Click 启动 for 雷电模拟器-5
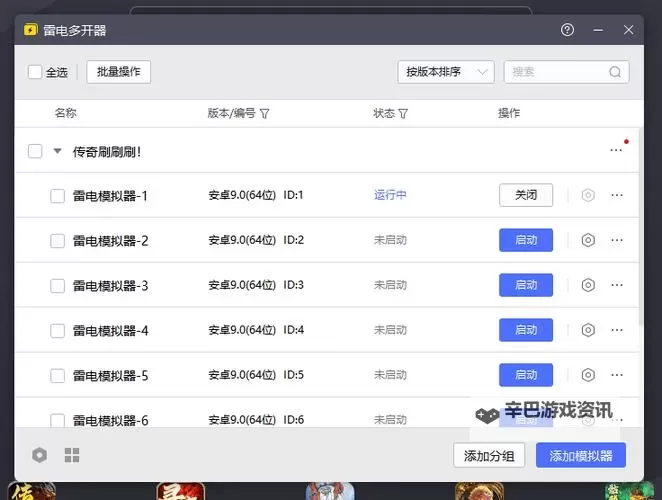The width and height of the screenshot is (662, 500). click(x=526, y=375)
